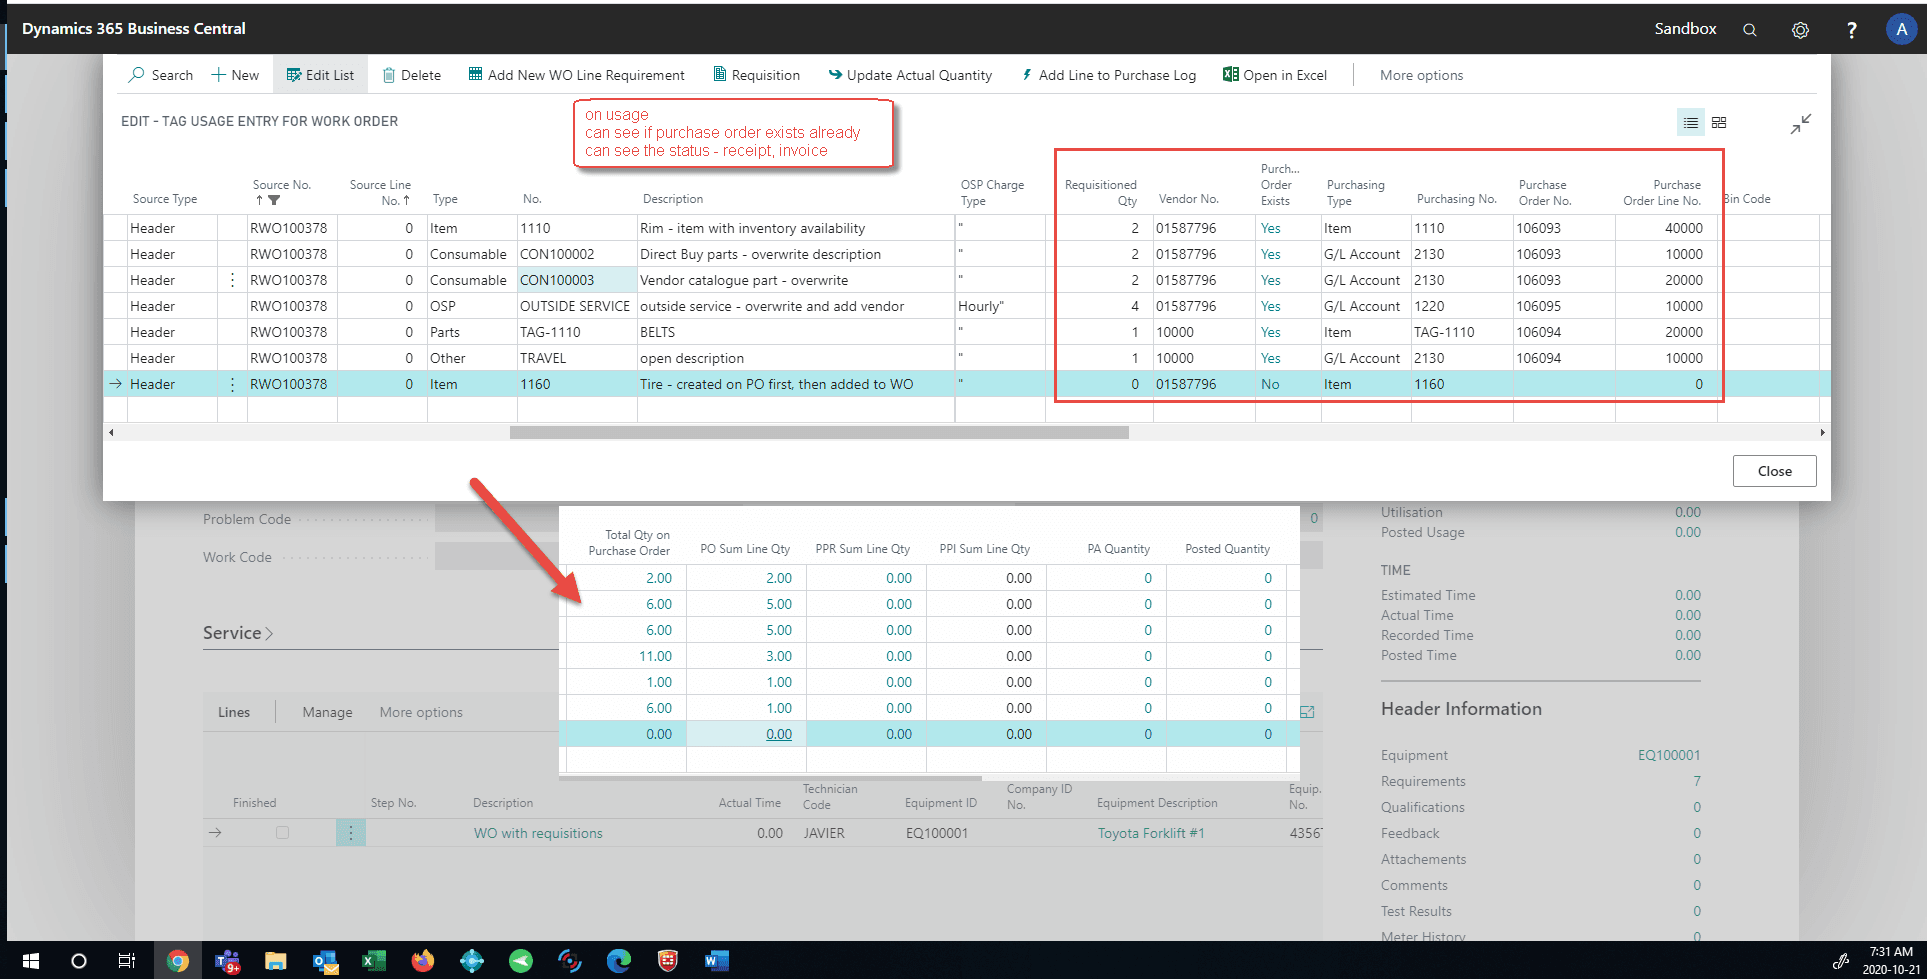
Task: Create a New tag usage entry
Action: click(235, 75)
